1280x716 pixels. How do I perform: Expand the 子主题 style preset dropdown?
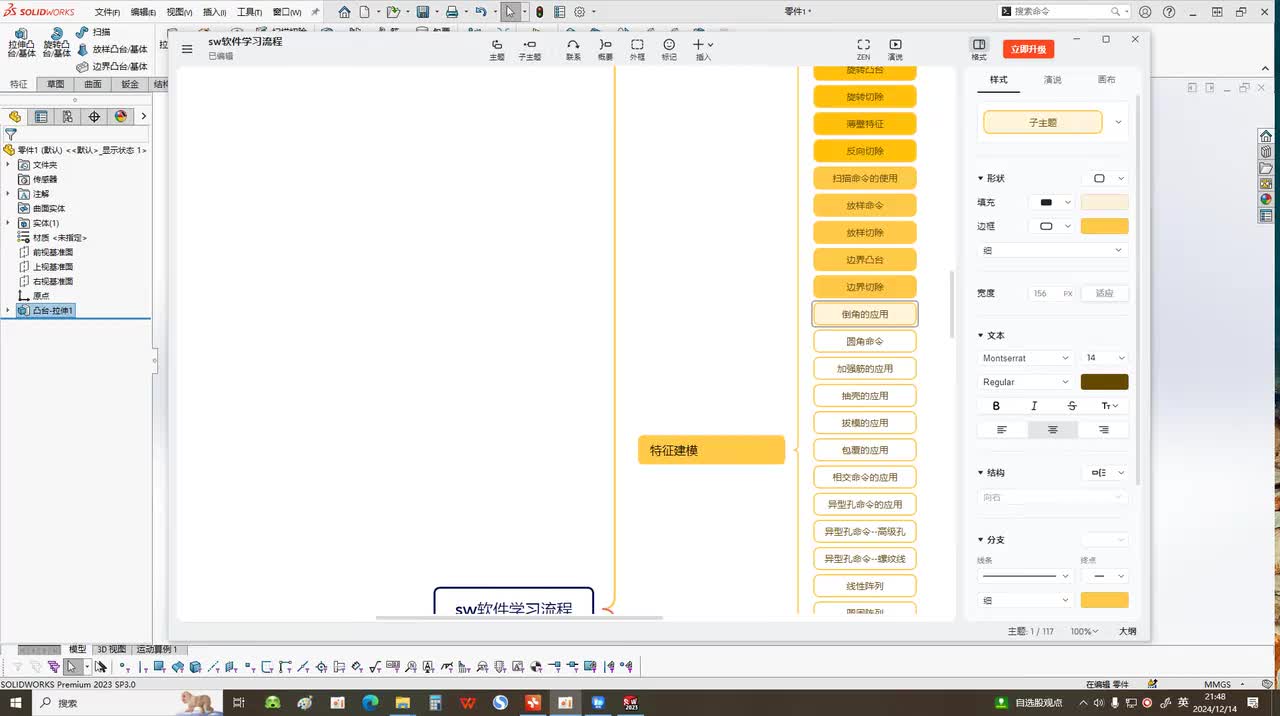tap(1118, 122)
